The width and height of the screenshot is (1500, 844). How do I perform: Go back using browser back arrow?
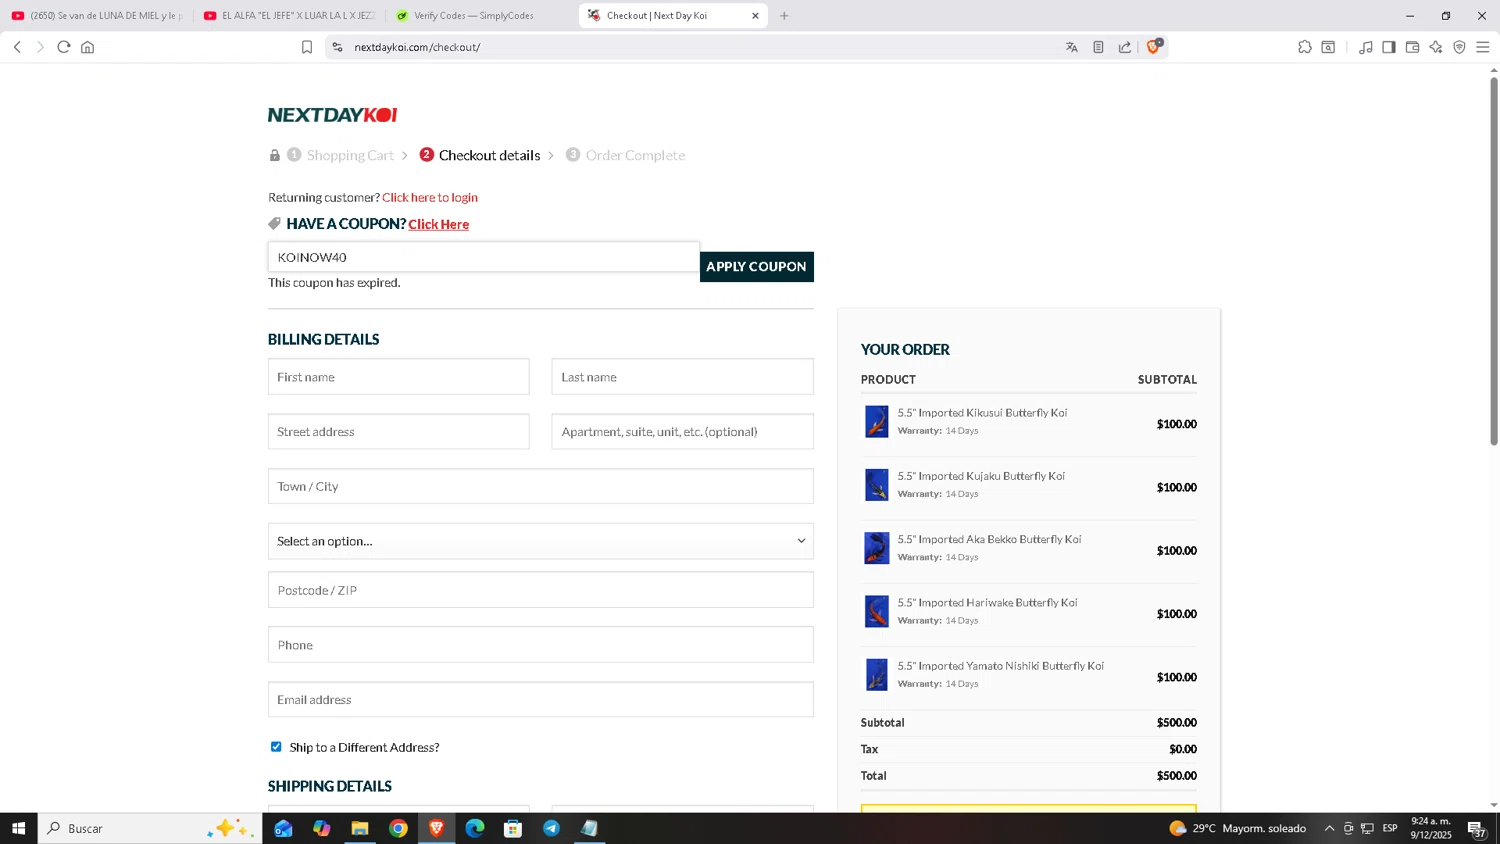point(17,47)
